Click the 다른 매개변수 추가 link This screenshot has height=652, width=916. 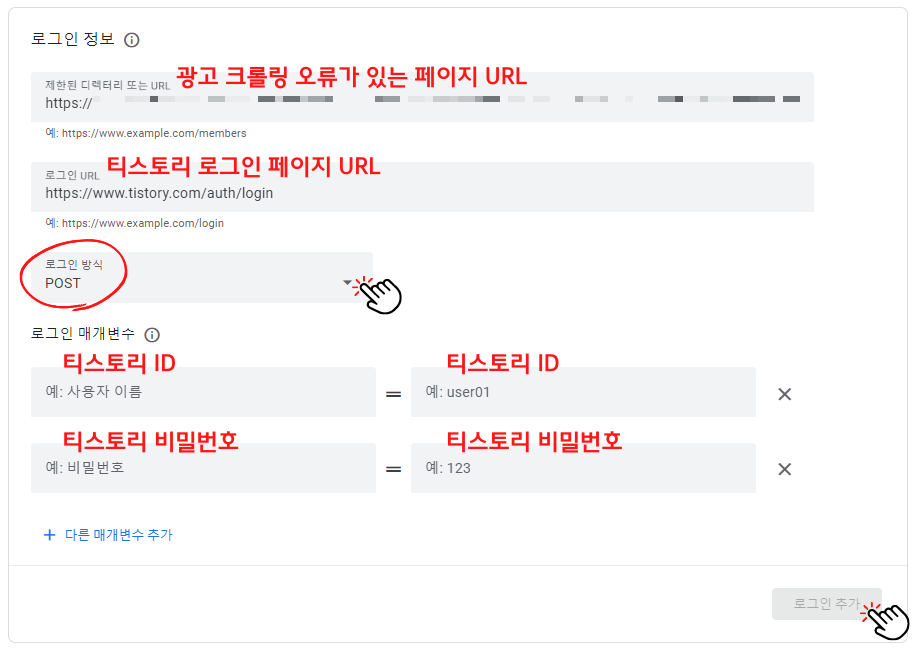(x=119, y=535)
